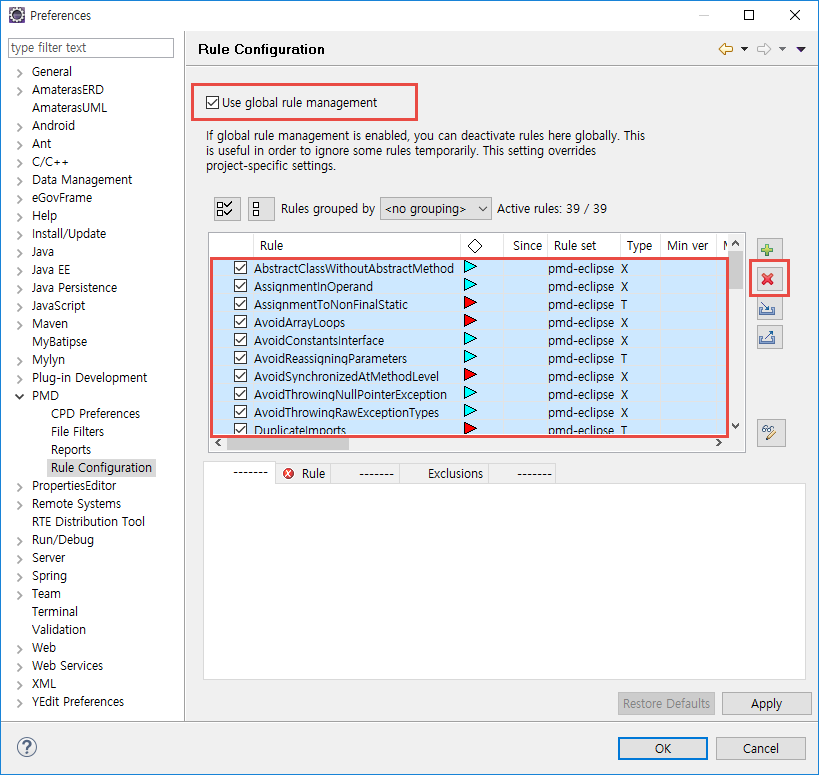
Task: Uncheck the AvoidArrayLoops rule
Action: tap(240, 322)
